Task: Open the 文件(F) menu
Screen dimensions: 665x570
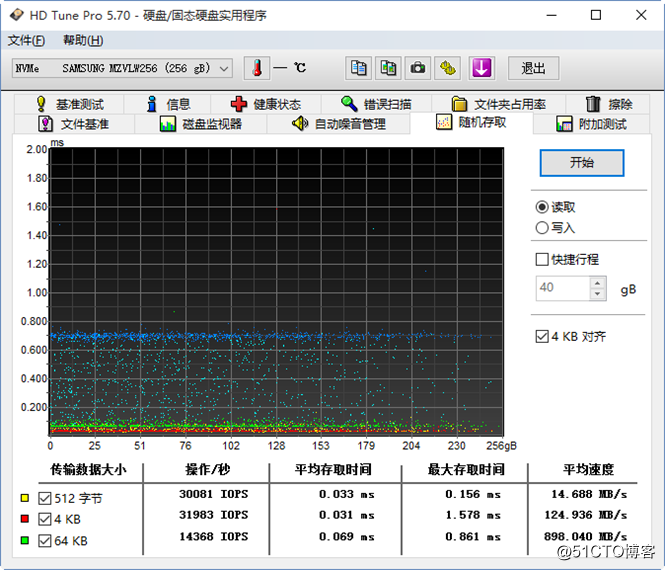Action: [26, 41]
